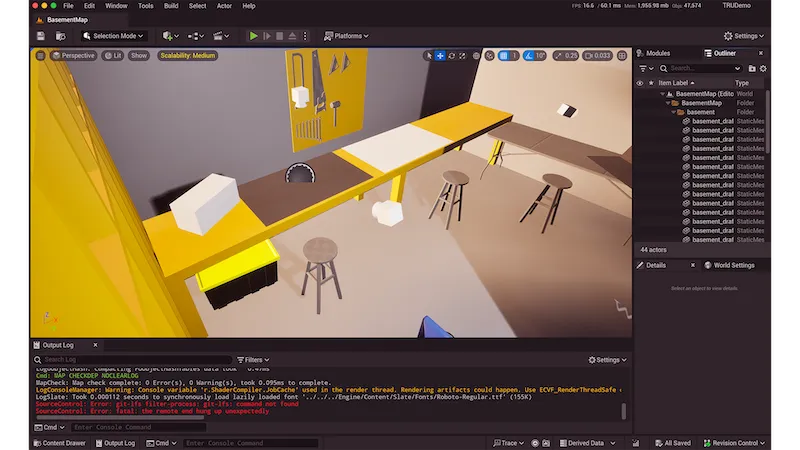
Task: Switch to the Outliner tab
Action: coord(720,53)
